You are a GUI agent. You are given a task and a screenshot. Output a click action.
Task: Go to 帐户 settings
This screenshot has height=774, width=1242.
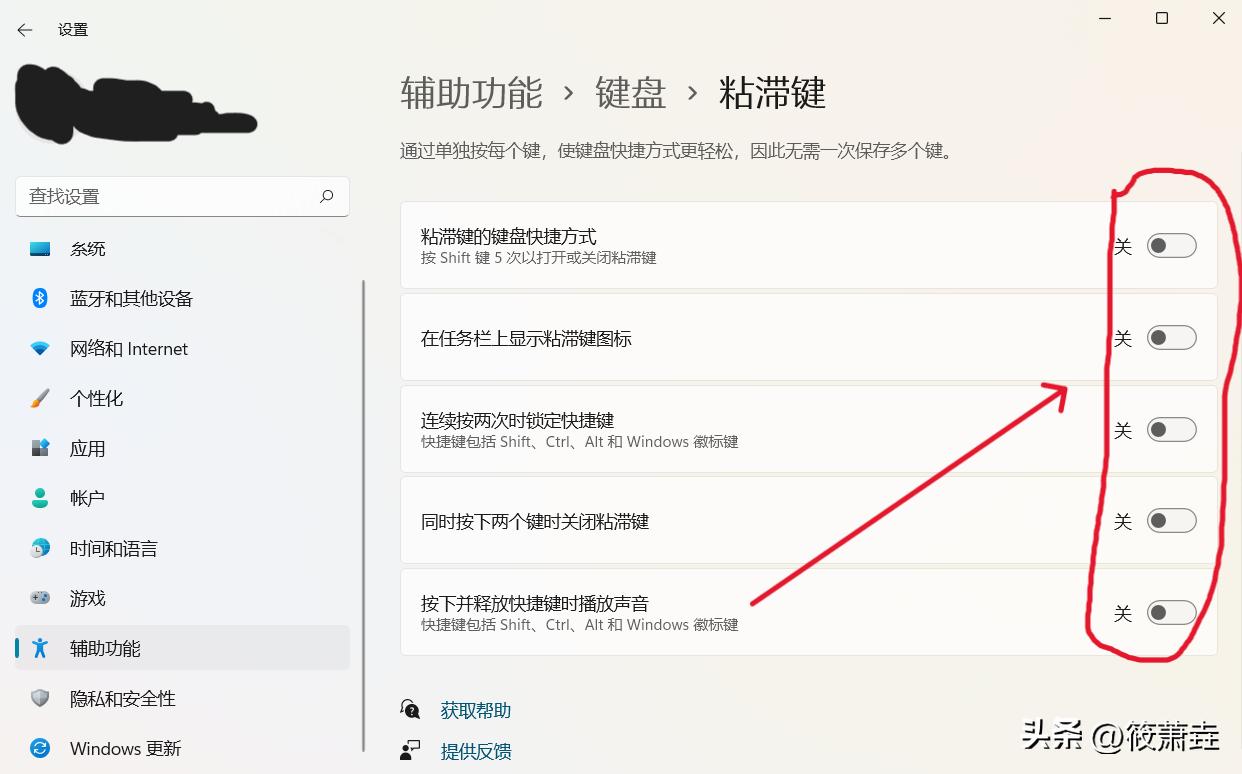point(86,498)
